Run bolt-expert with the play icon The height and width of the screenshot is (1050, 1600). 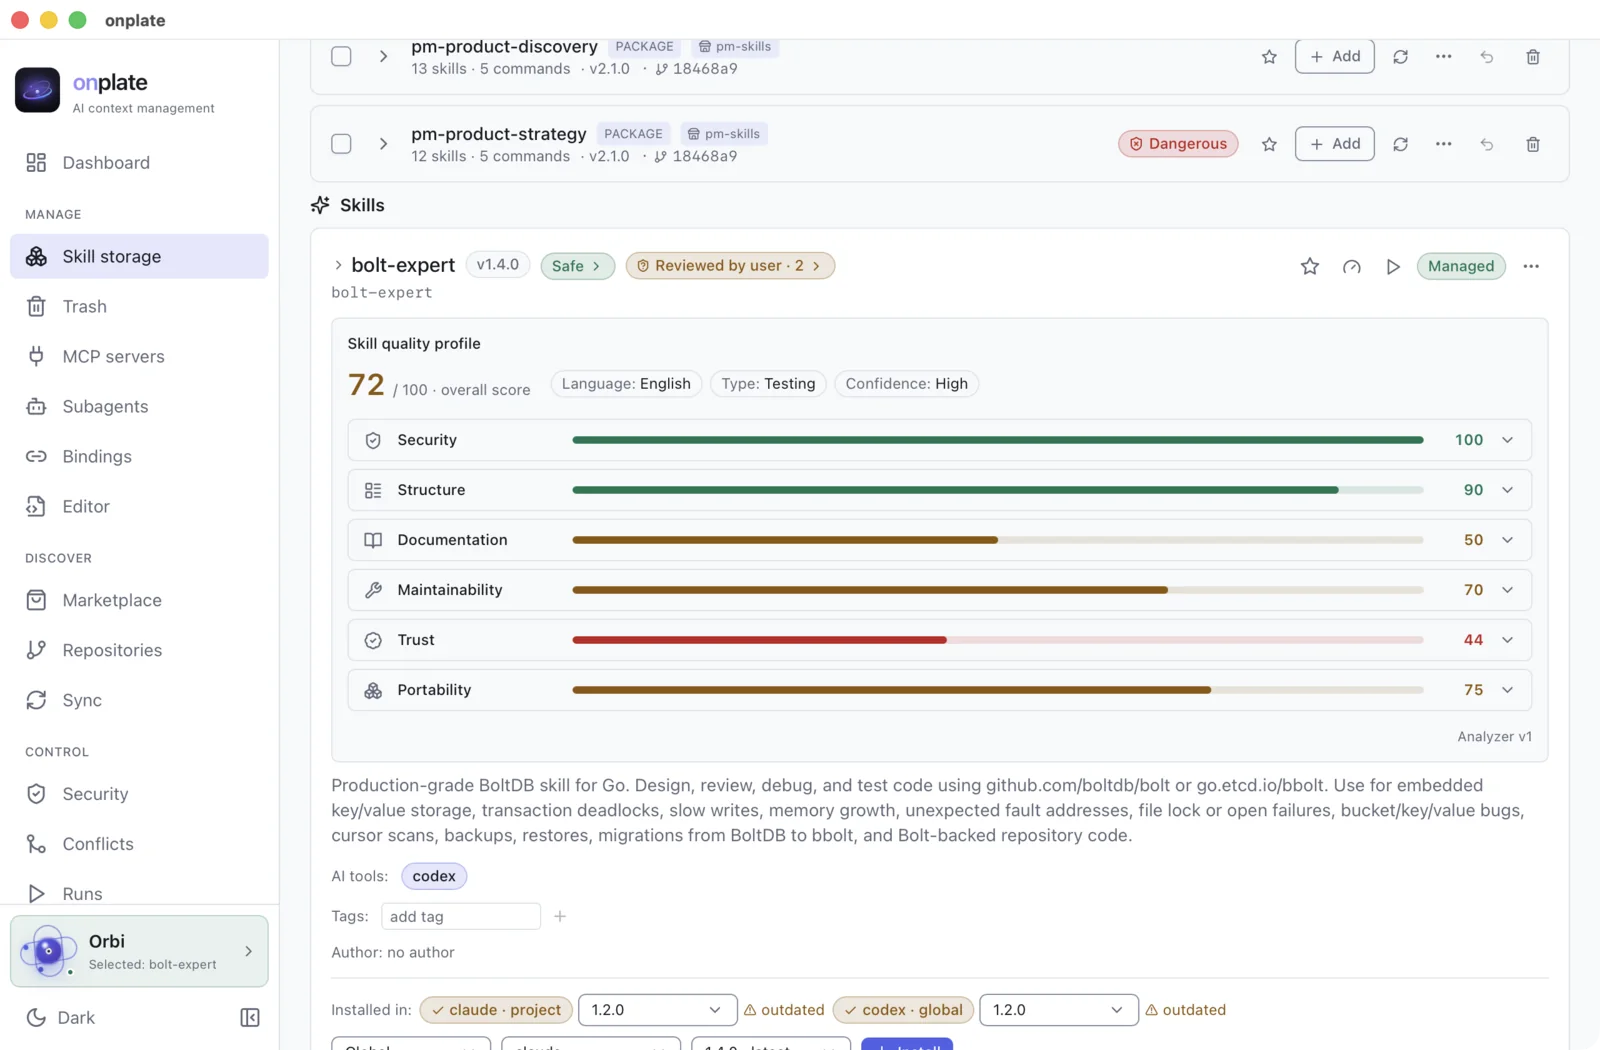click(1392, 266)
